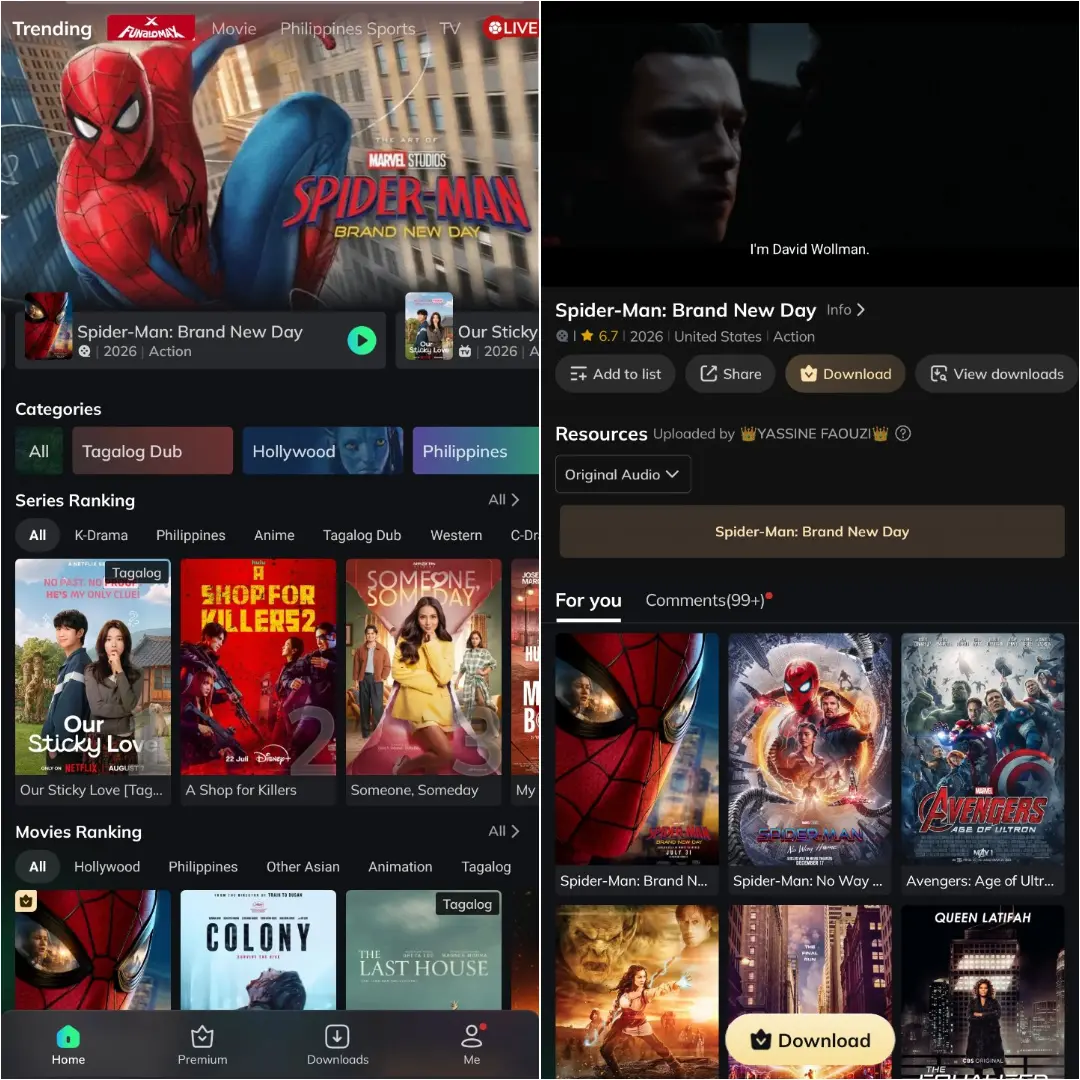Open the Funalomax branded tab logo
Screen dimensions: 1080x1080
point(151,29)
